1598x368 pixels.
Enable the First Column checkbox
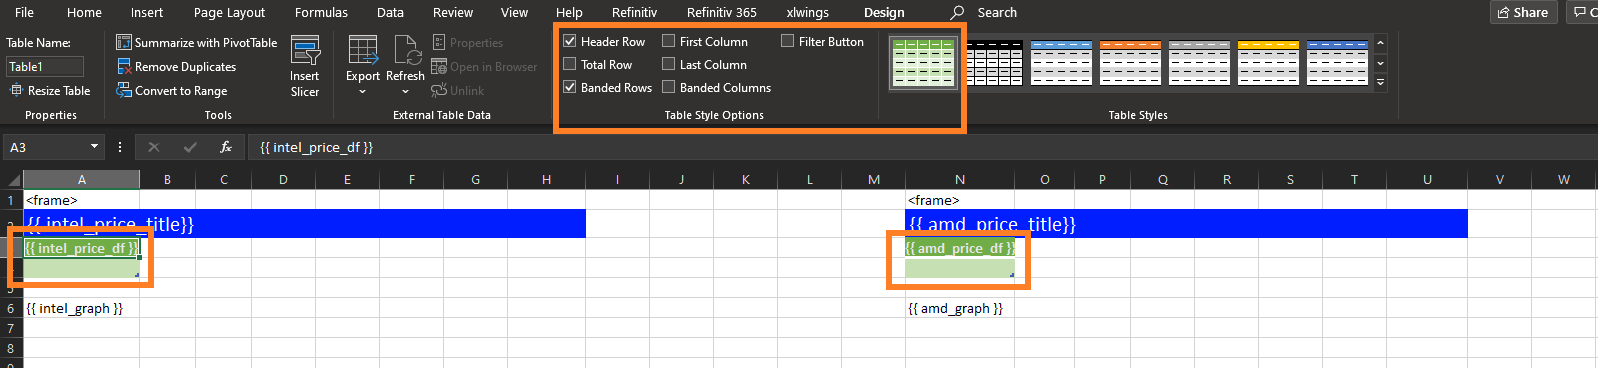[669, 42]
